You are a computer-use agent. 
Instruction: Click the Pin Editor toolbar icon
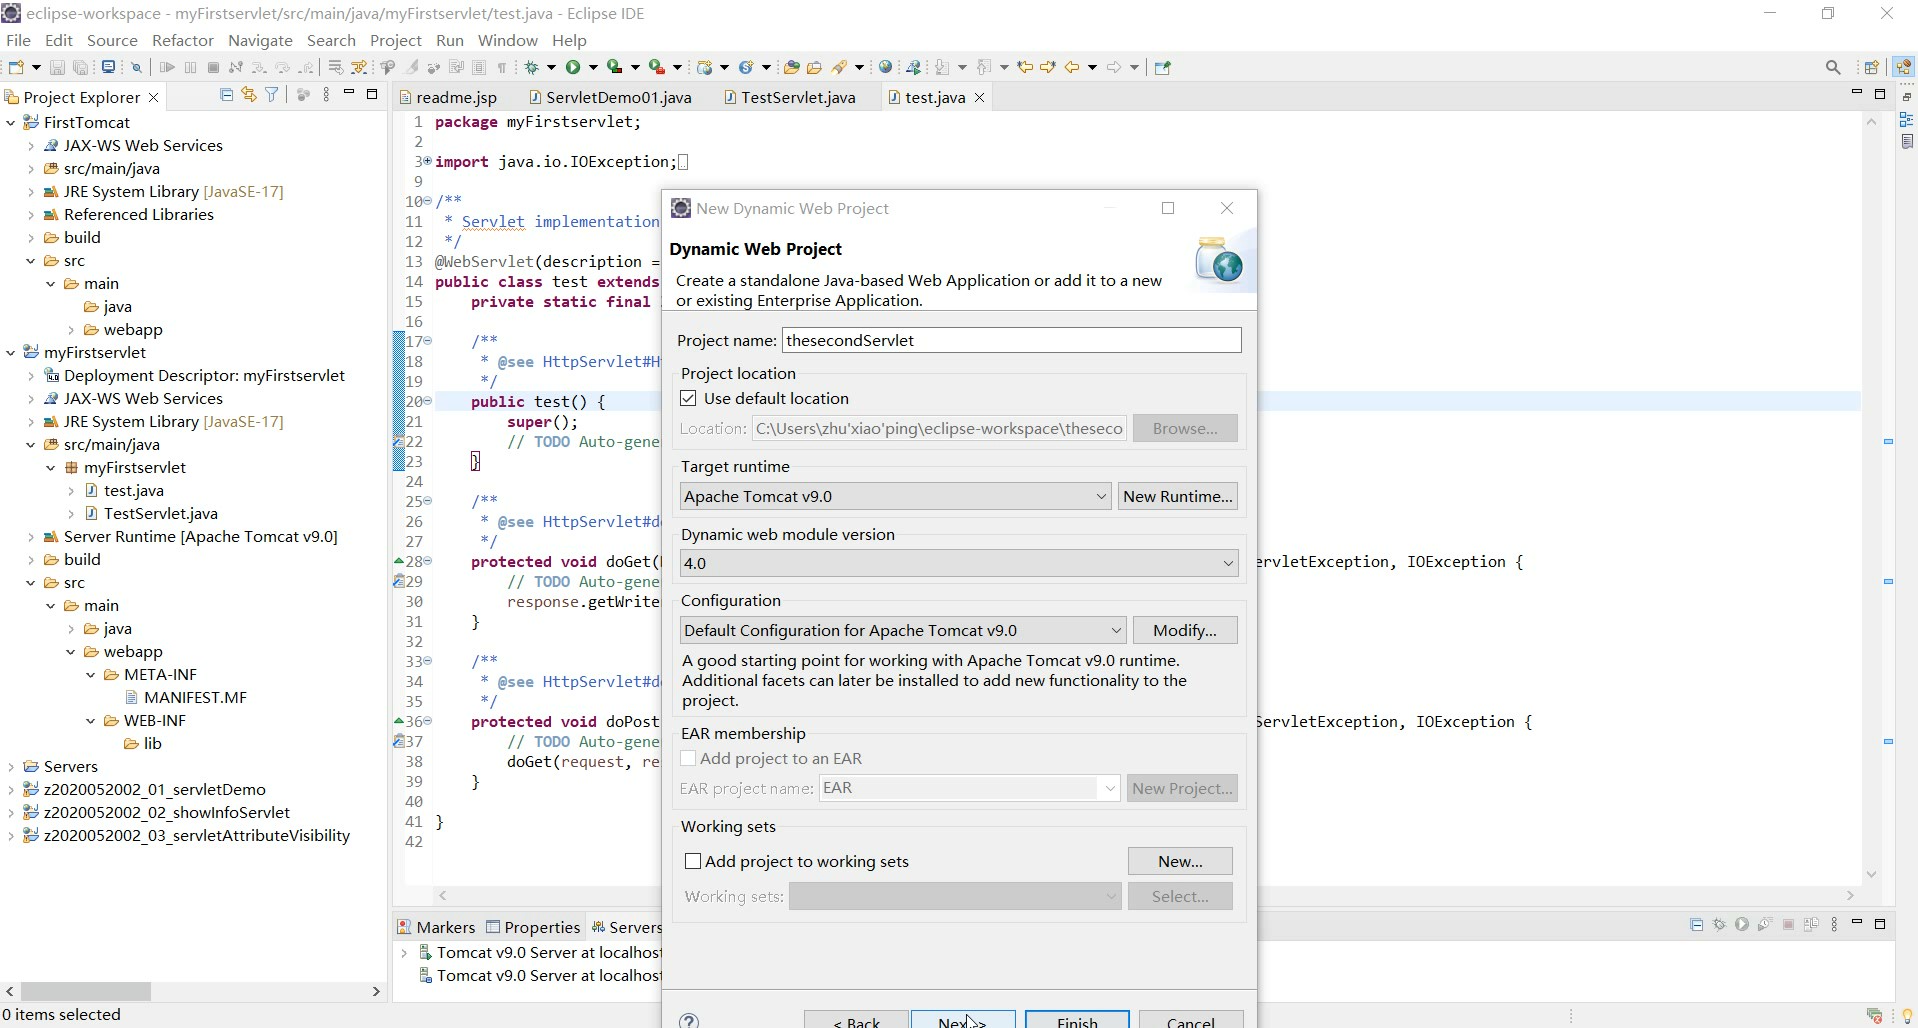[1162, 67]
